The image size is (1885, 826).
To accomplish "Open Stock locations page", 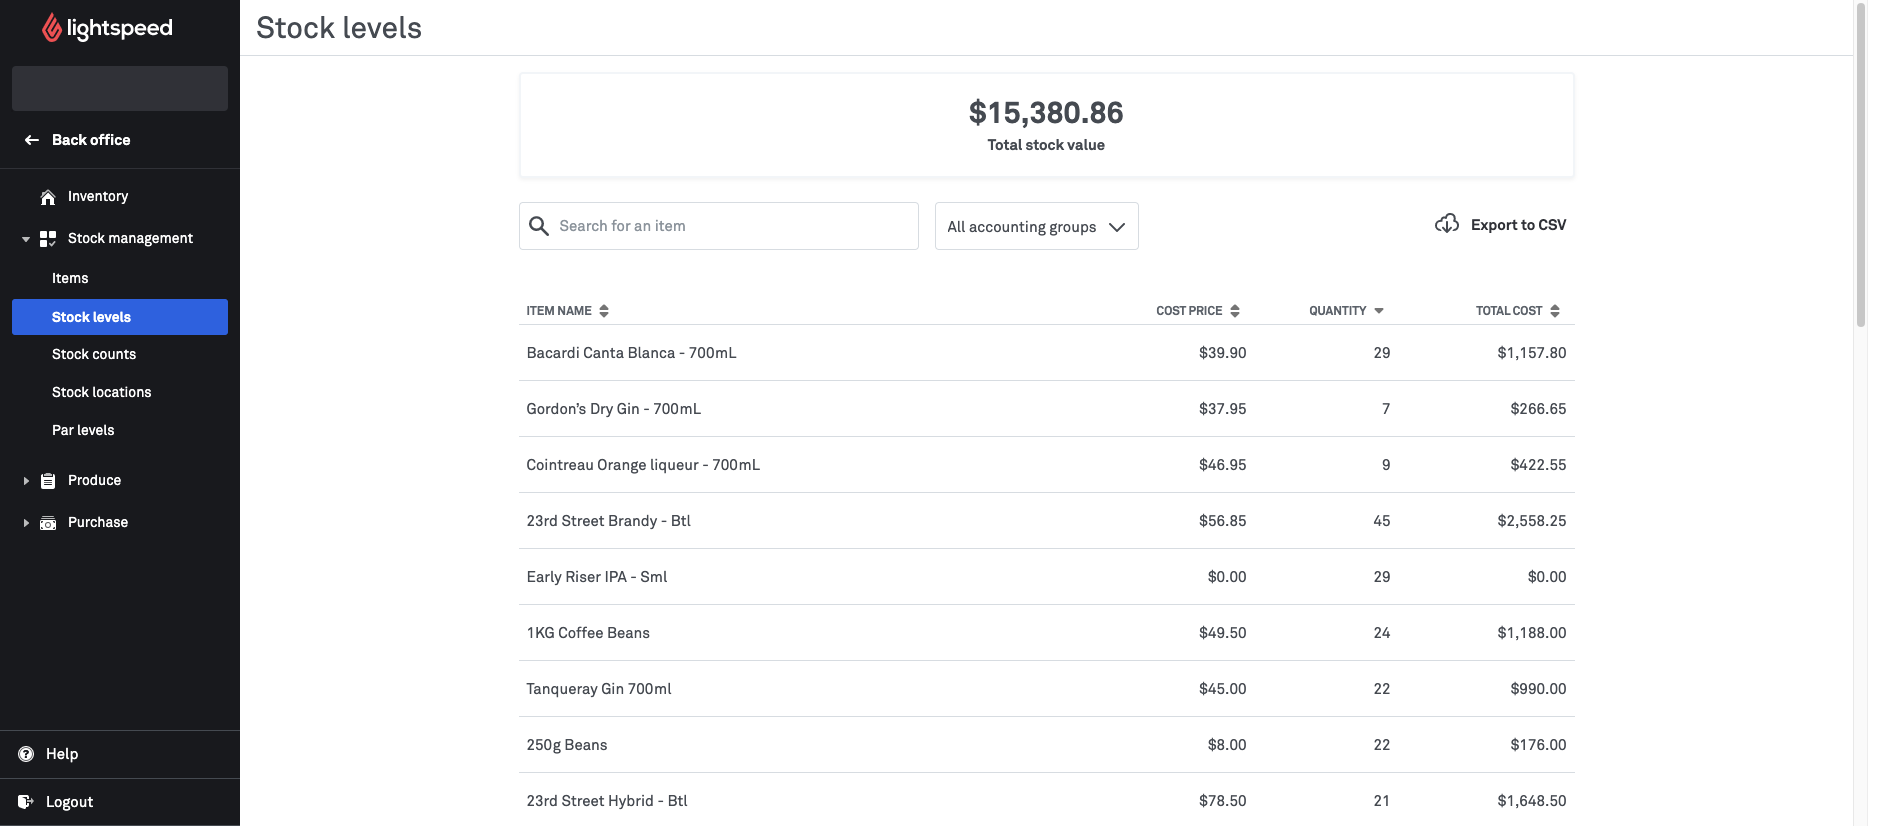I will pos(102,392).
